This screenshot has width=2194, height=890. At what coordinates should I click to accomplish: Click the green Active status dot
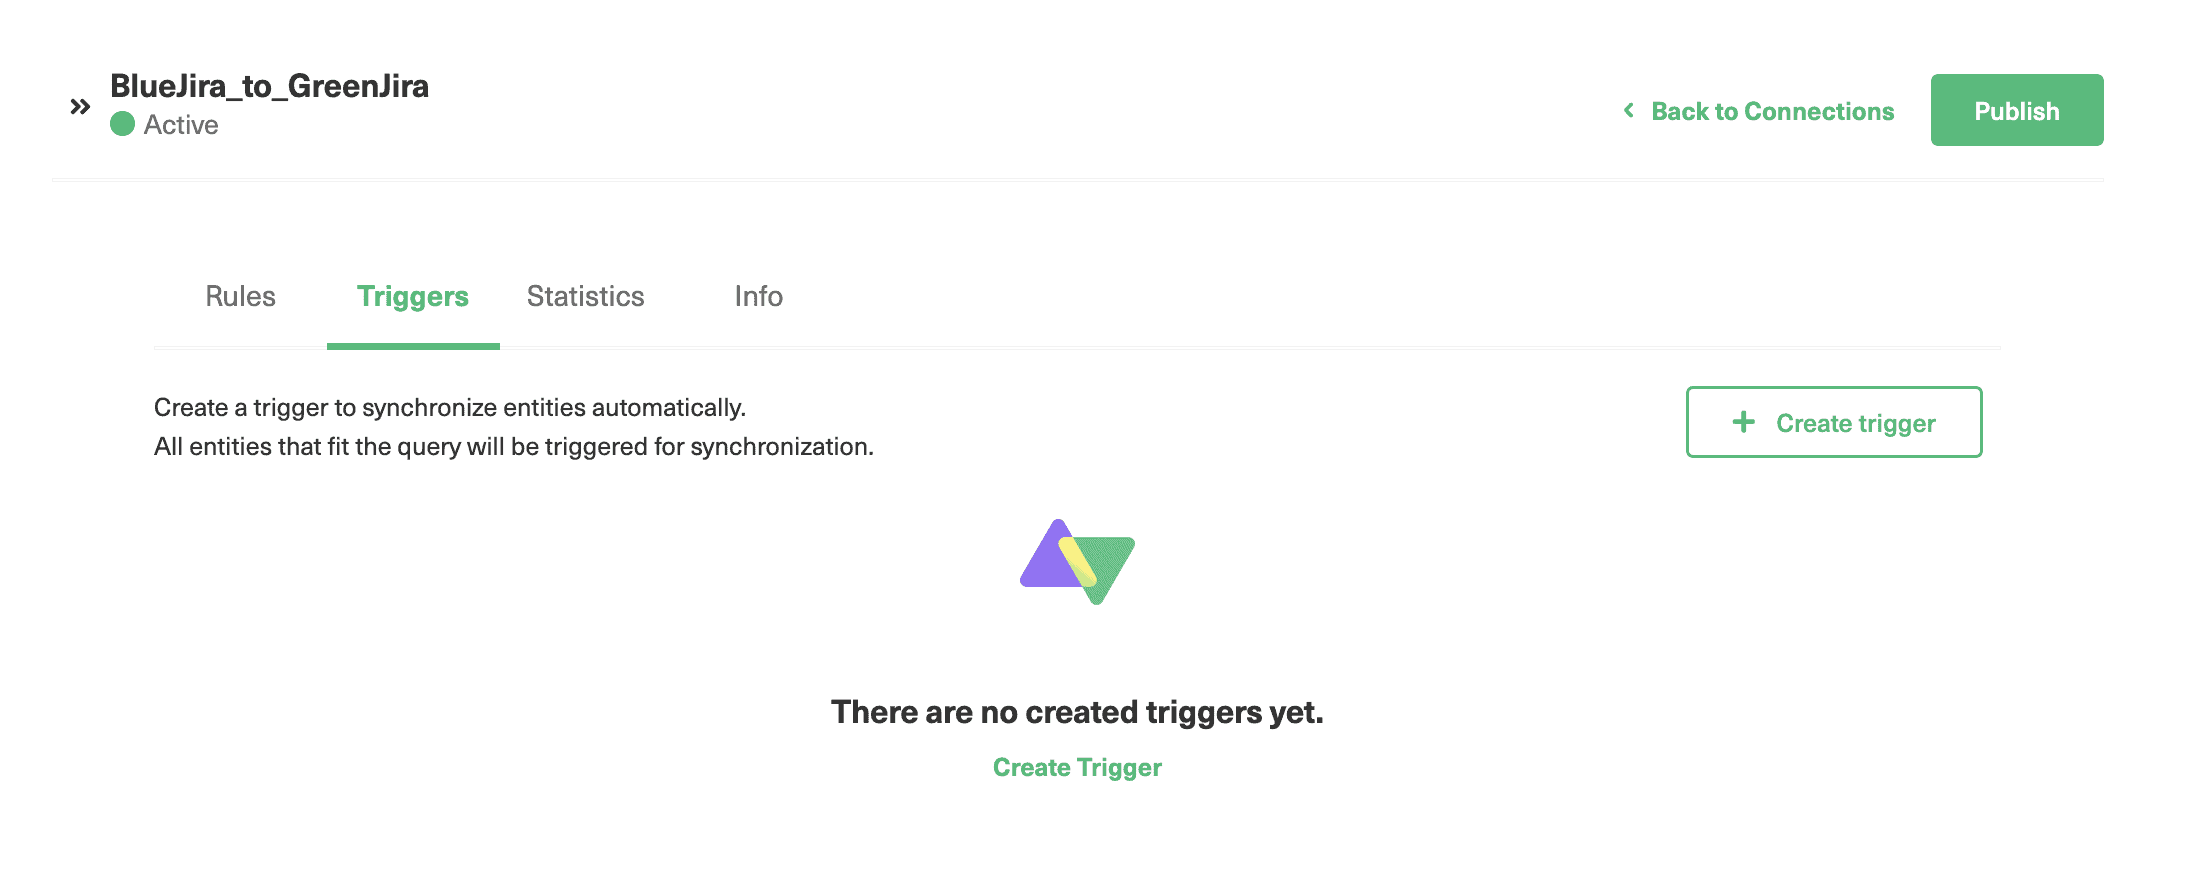pos(123,124)
